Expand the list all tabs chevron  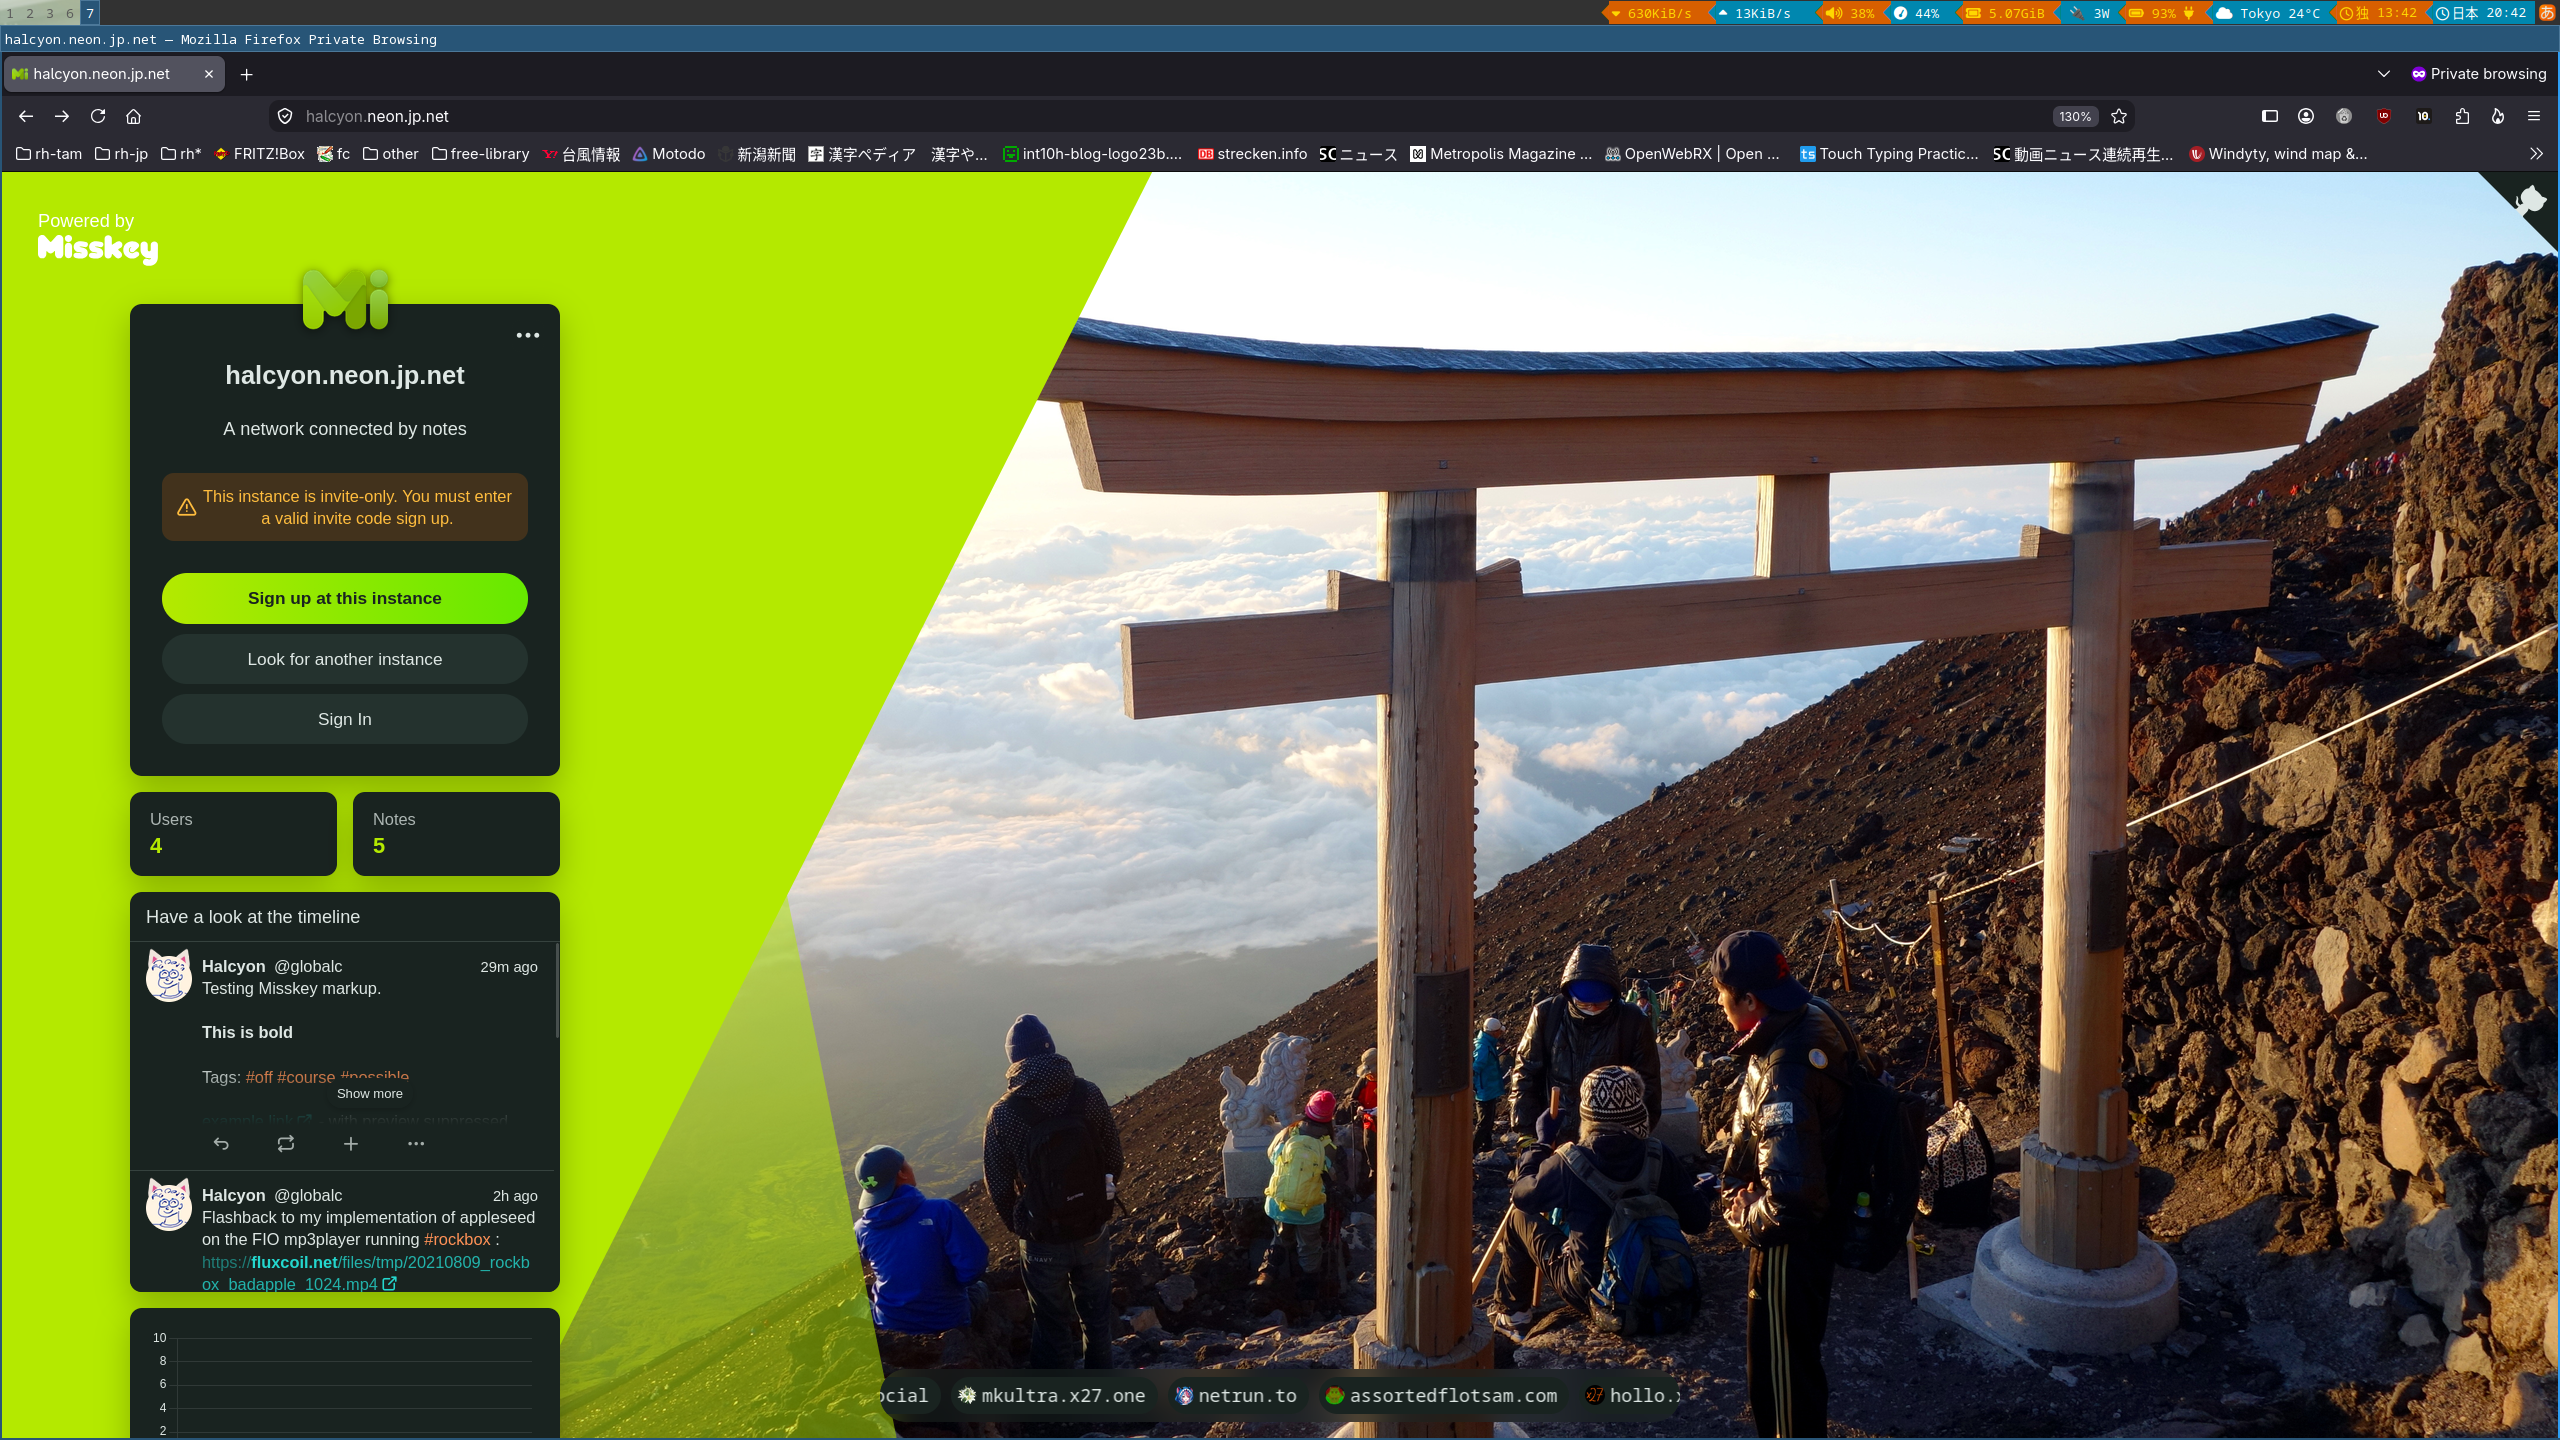2384,74
